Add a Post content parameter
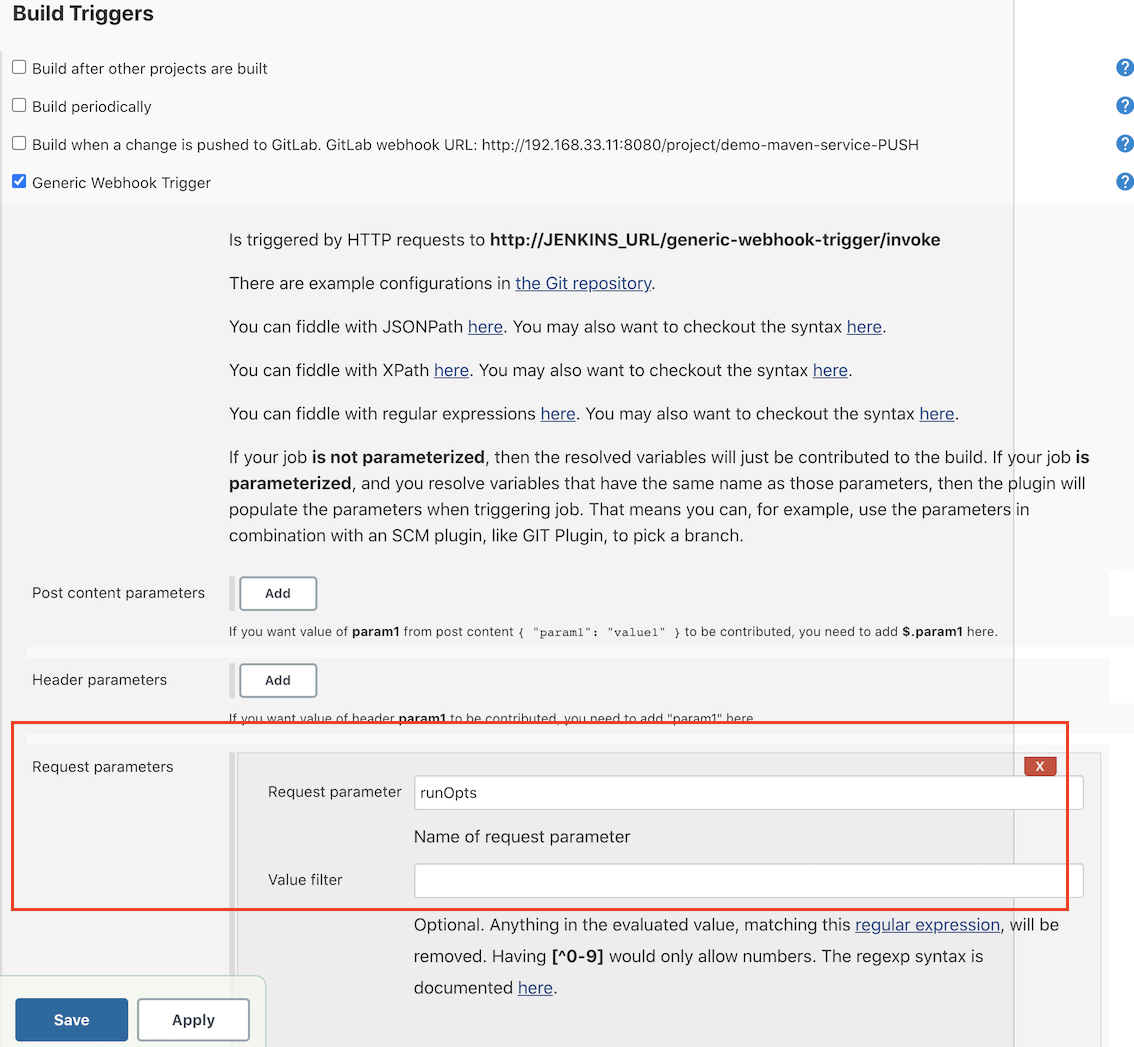Image resolution: width=1134 pixels, height=1047 pixels. 278,593
